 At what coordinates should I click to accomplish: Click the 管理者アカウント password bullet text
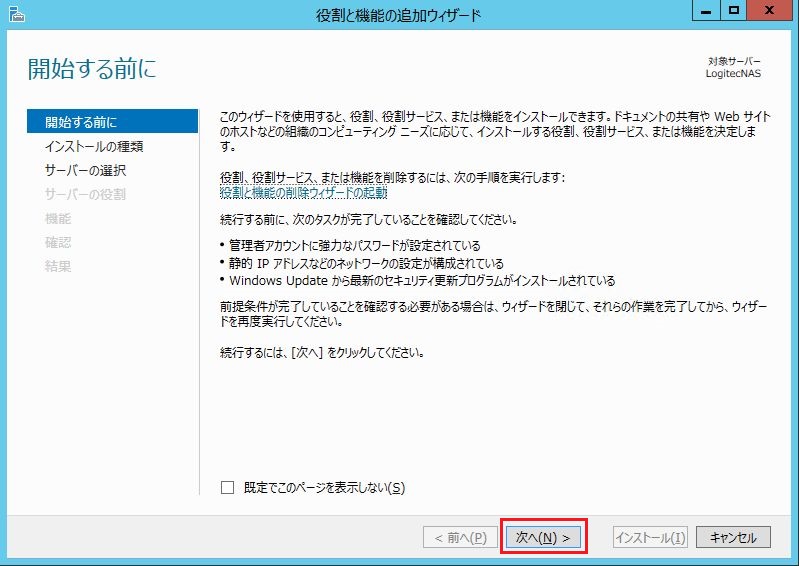coord(355,246)
